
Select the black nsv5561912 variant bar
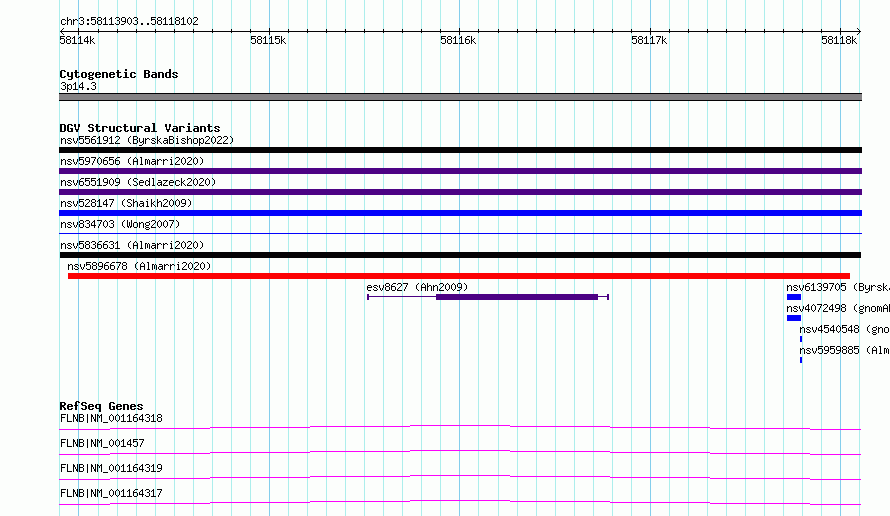pos(460,150)
